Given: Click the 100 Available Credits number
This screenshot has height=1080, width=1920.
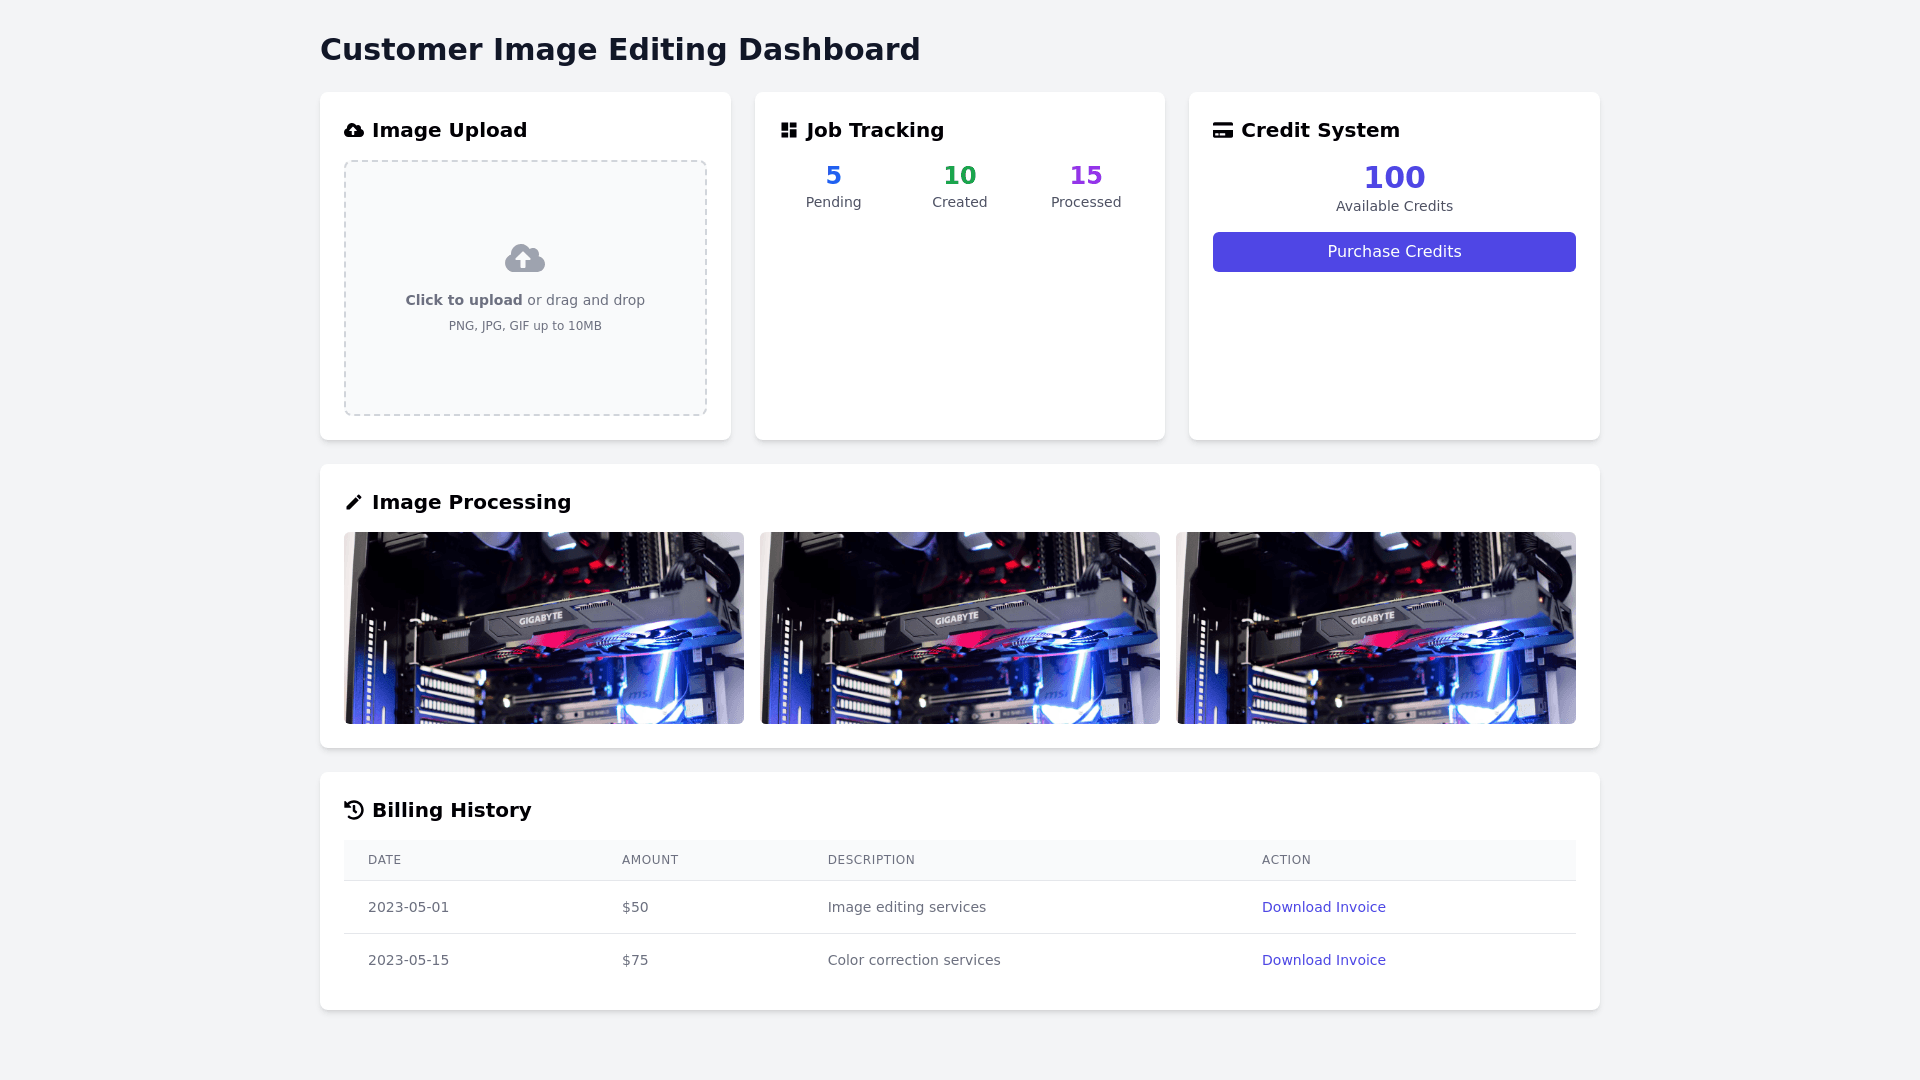Looking at the screenshot, I should [x=1394, y=178].
